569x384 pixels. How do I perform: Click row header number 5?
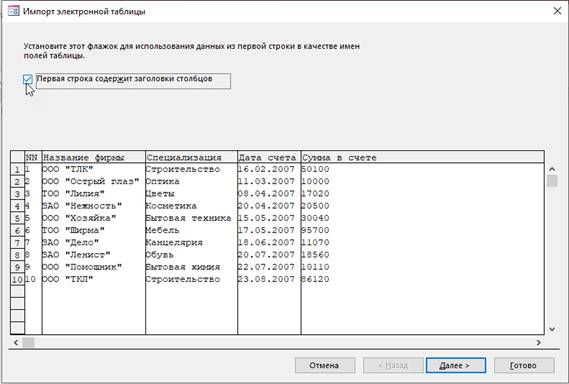coord(17,218)
